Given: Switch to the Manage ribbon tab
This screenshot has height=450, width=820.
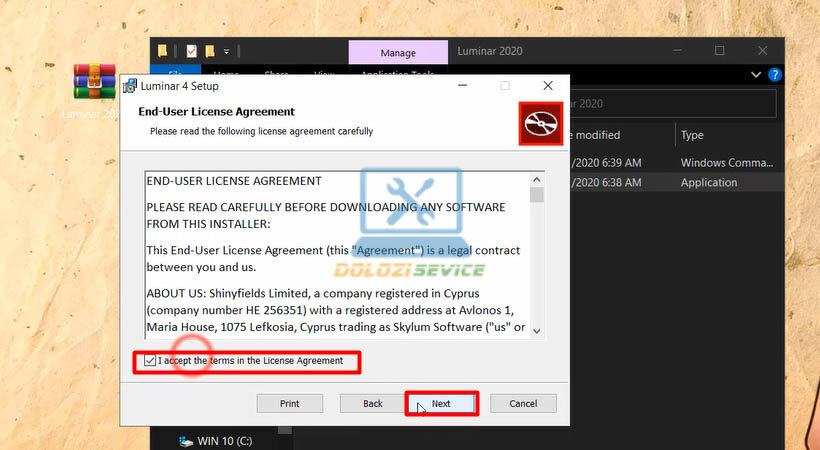Looking at the screenshot, I should pyautogui.click(x=398, y=52).
